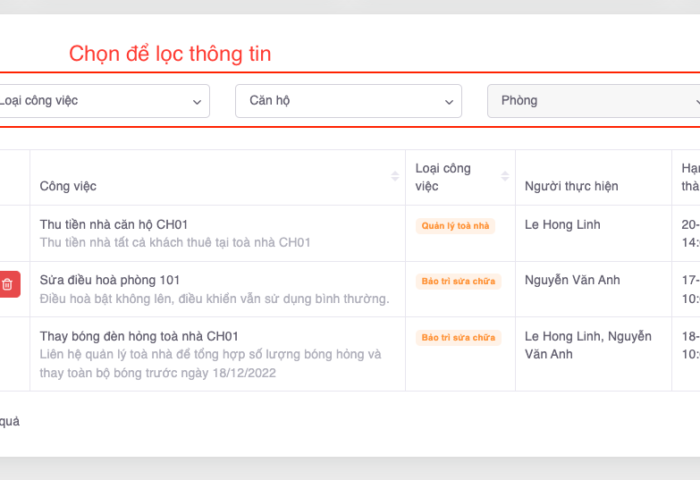The height and width of the screenshot is (480, 700).
Task: Sort table by Công việc column arrows
Action: 395,177
